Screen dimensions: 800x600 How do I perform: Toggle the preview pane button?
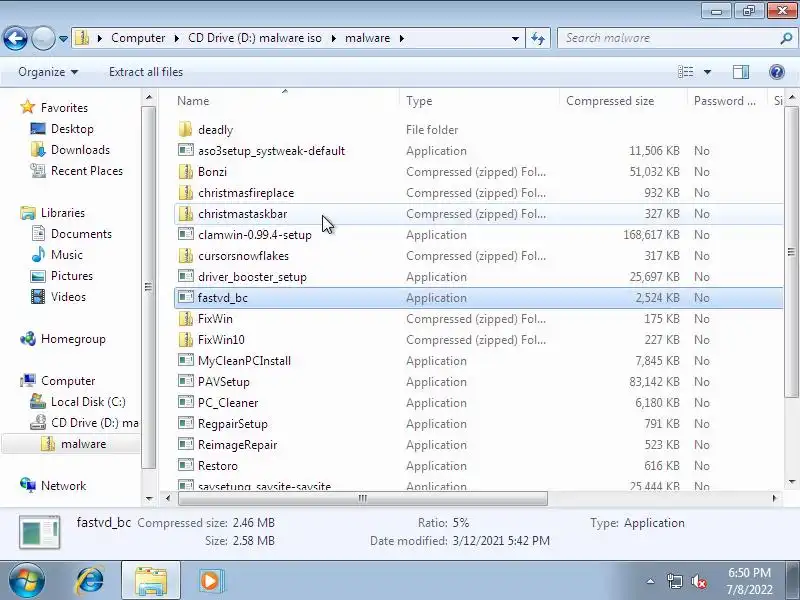click(741, 72)
